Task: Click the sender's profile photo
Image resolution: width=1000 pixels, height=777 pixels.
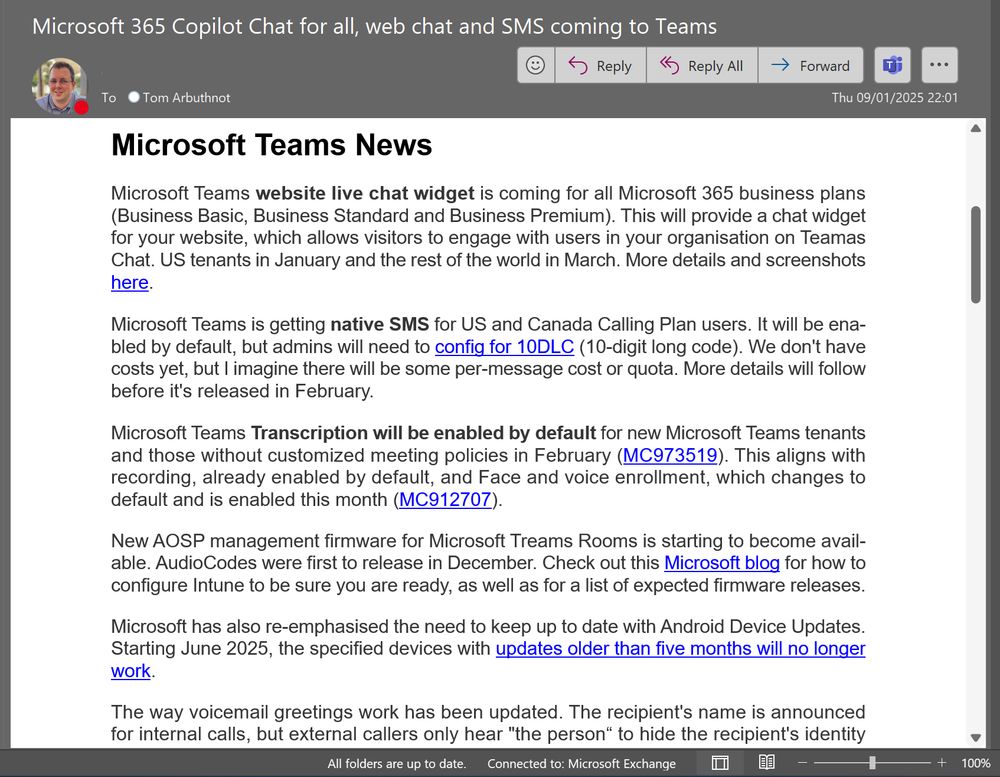Action: tap(59, 86)
